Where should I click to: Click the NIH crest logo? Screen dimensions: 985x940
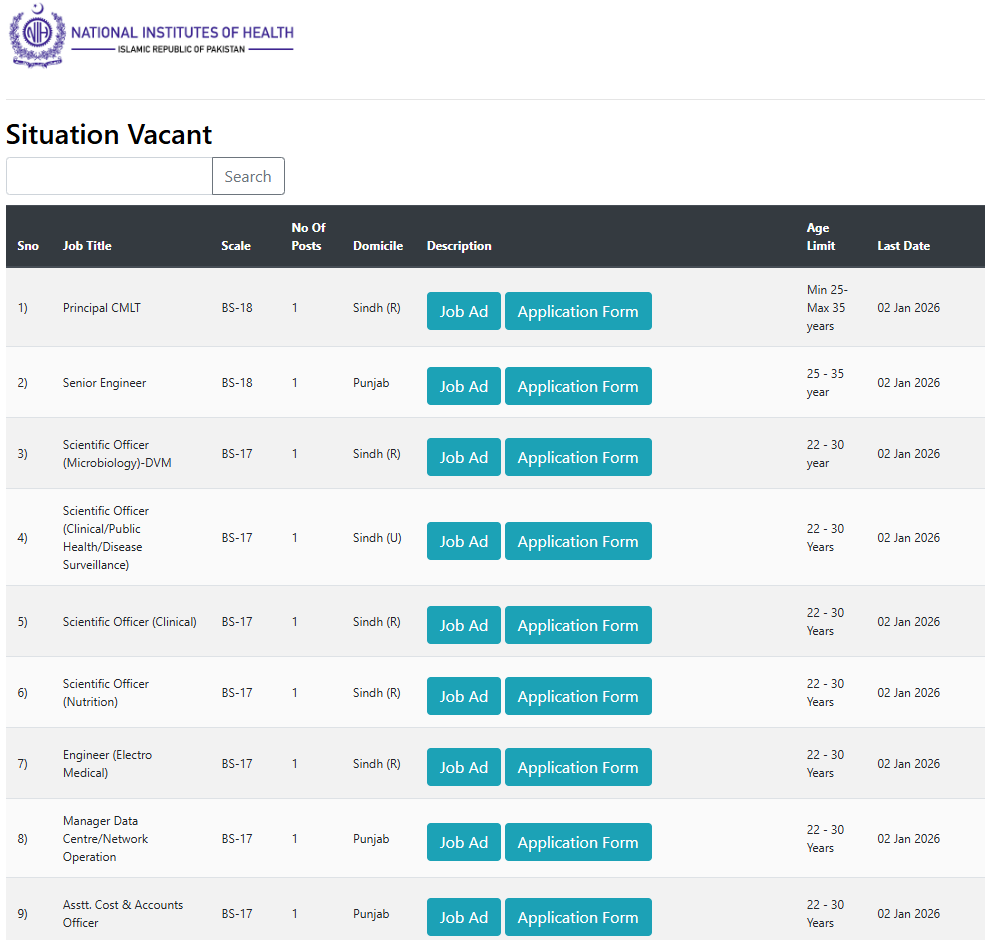(37, 37)
